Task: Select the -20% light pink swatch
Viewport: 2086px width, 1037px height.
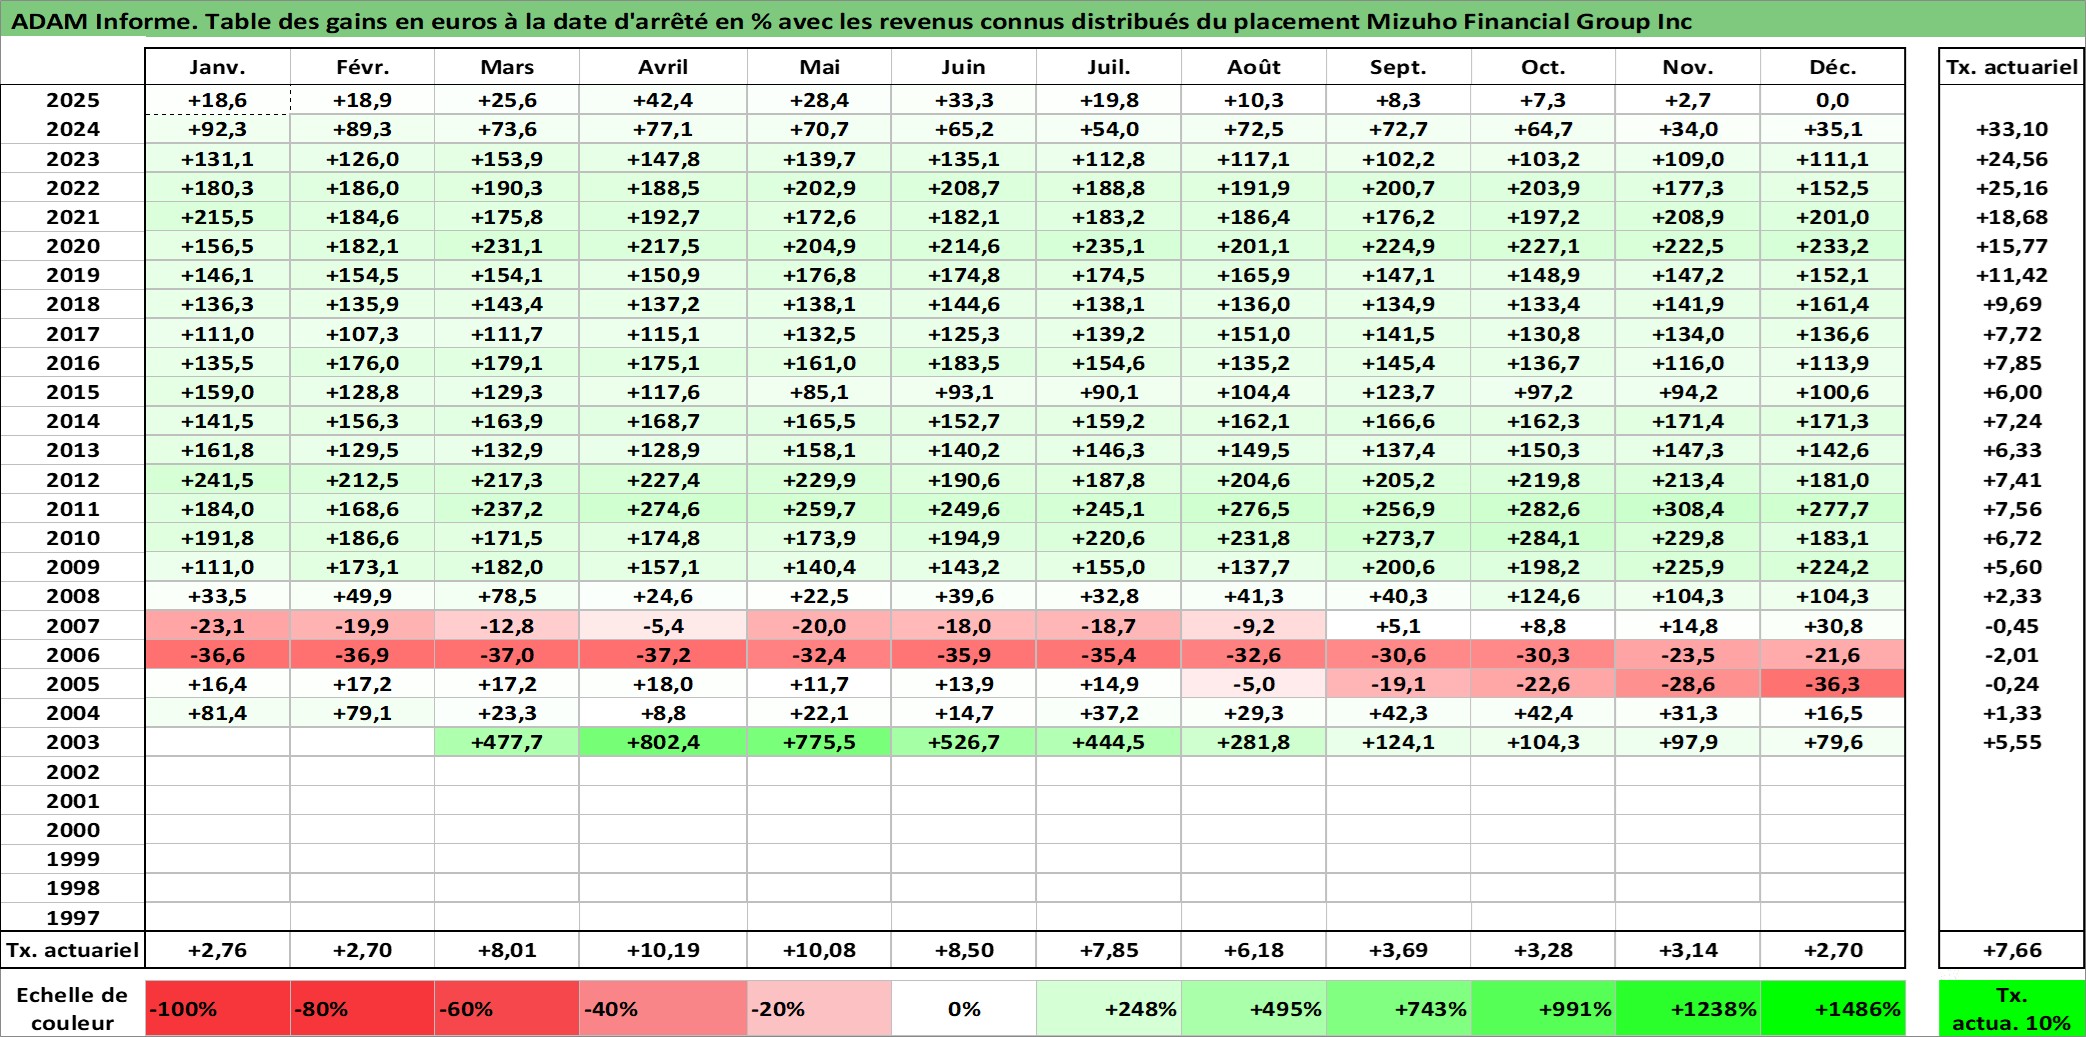Action: pos(819,1008)
